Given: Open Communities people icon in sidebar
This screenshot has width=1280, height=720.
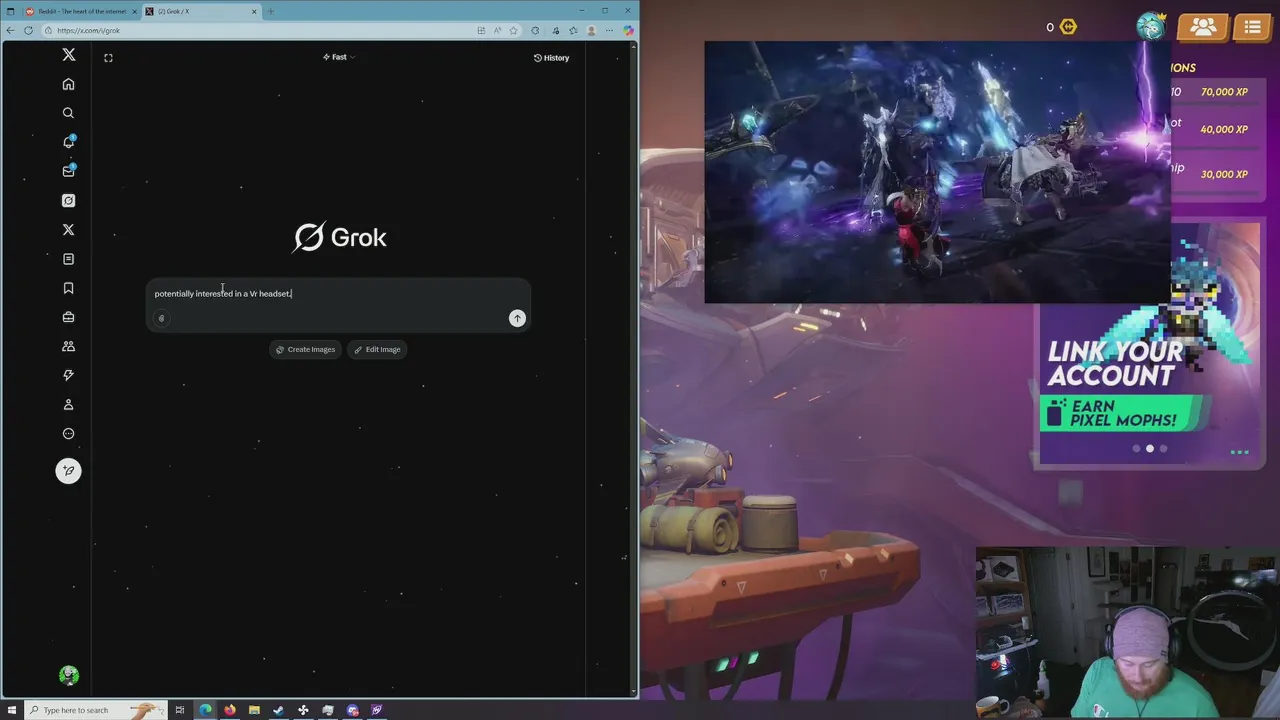Looking at the screenshot, I should click(68, 346).
